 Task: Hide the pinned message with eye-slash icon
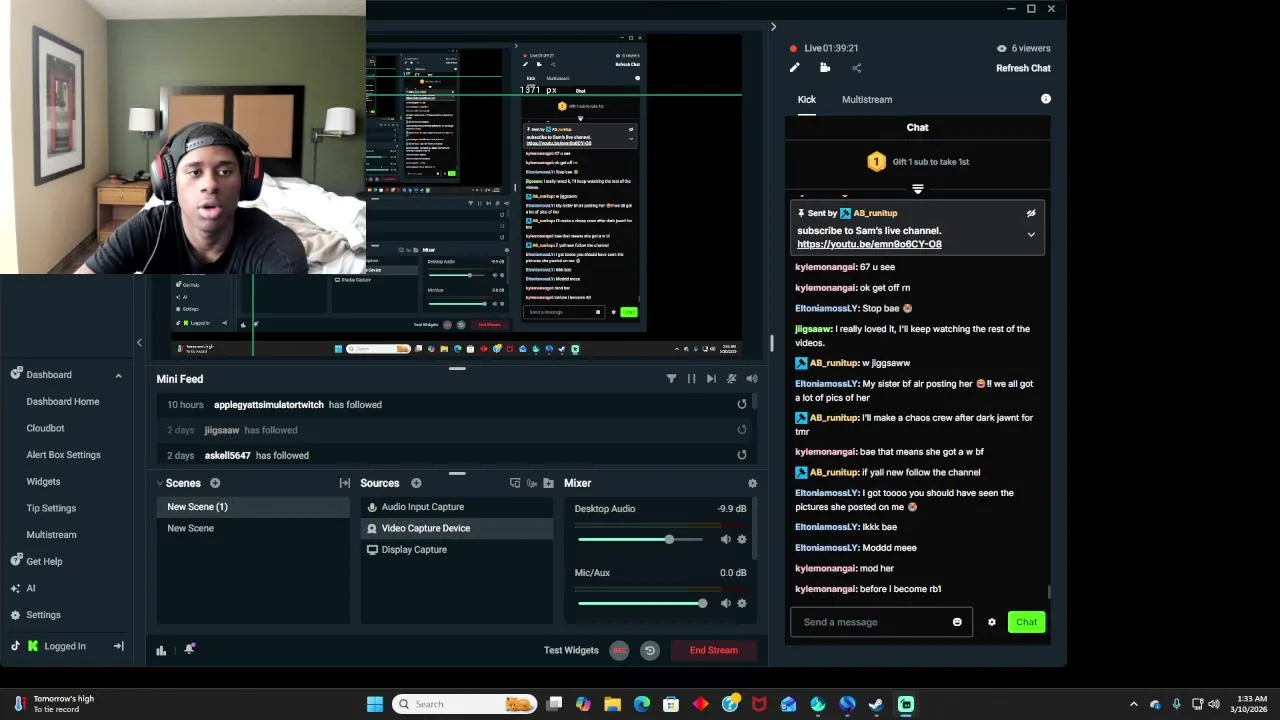[1031, 213]
